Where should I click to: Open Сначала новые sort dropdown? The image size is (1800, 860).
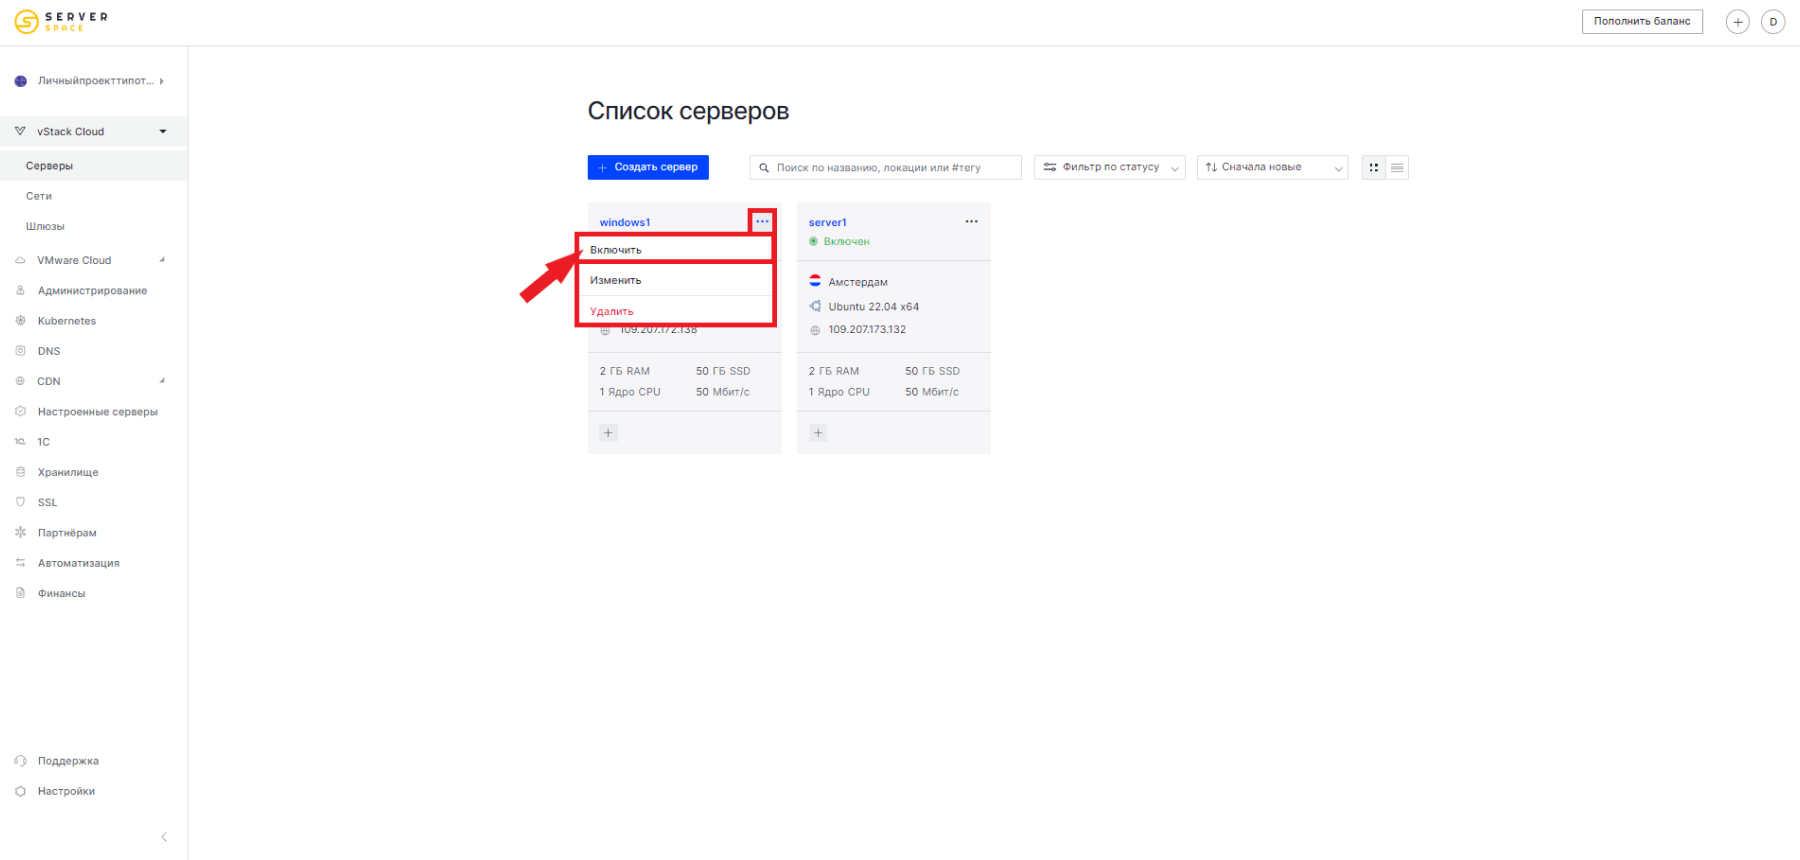click(1272, 168)
